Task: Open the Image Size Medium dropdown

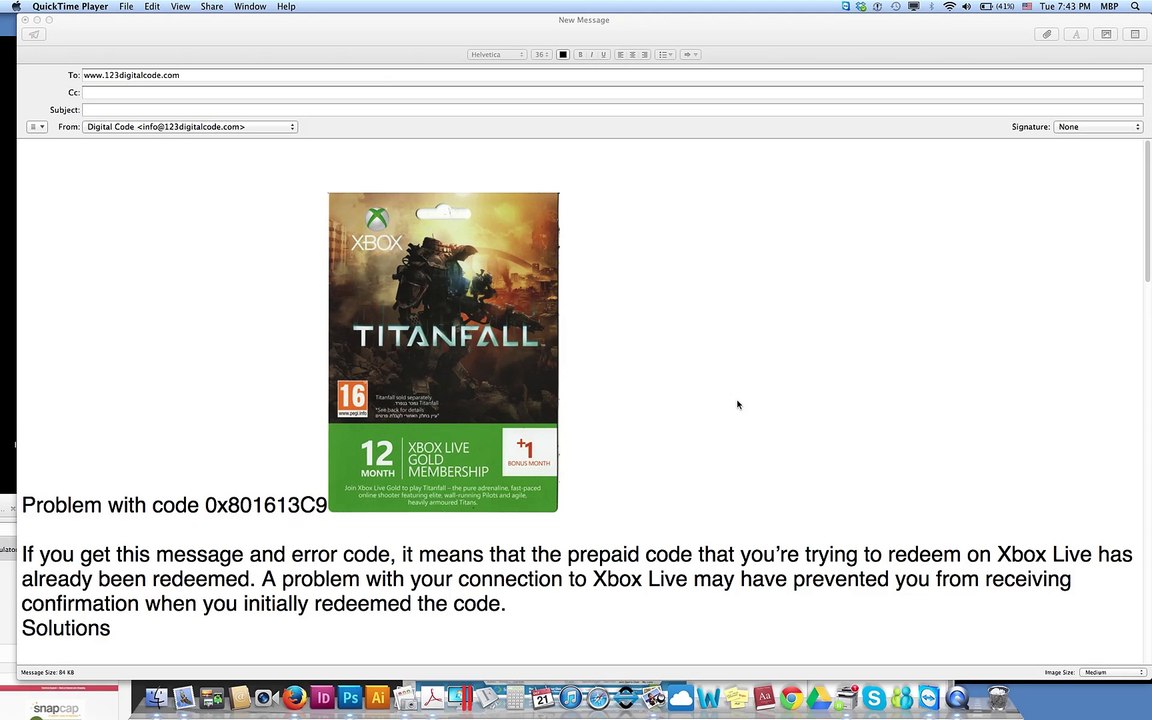Action: coord(1112,672)
